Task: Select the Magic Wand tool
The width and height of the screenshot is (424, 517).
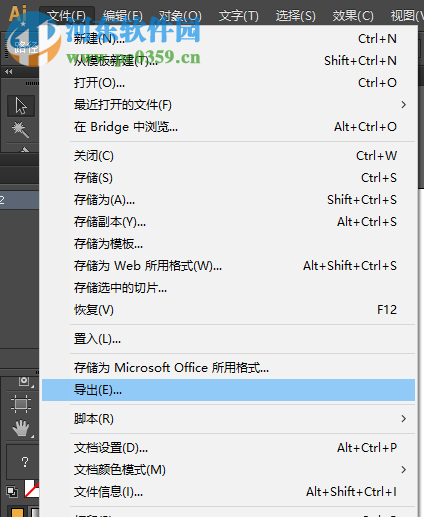Action: (20, 129)
